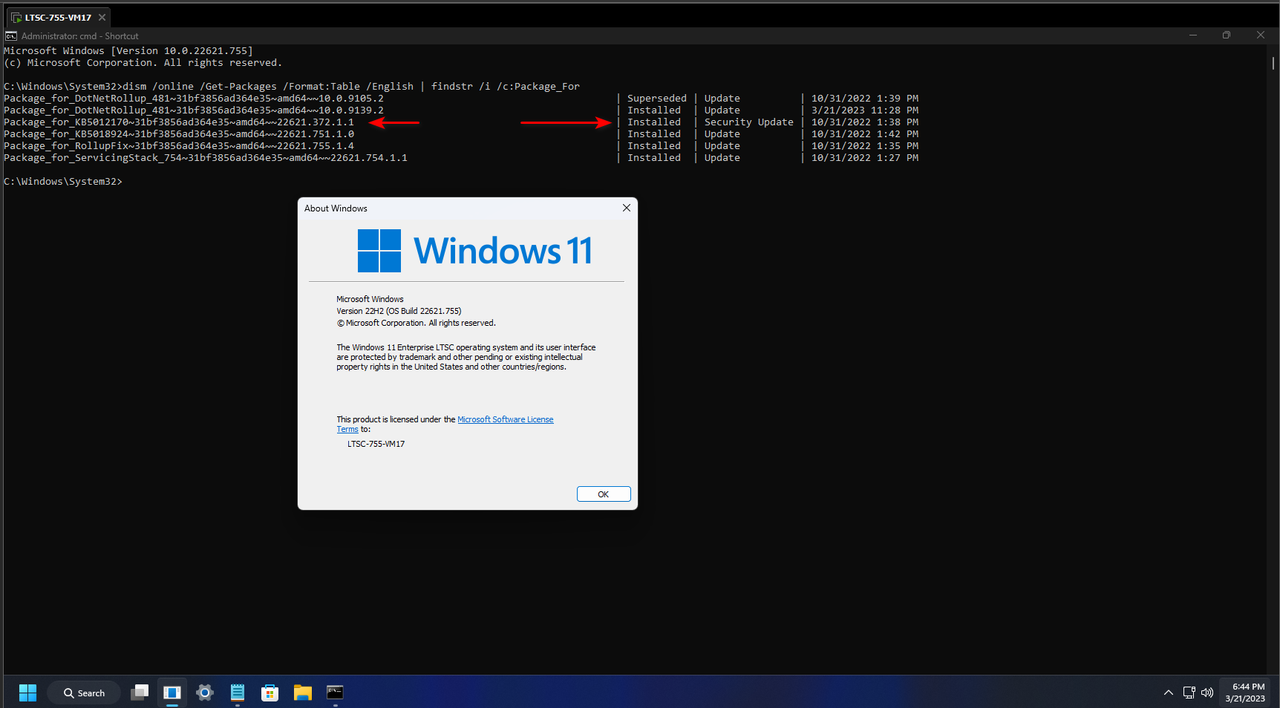Click 'Windows 11 Enterprise LTSC' paragraph text

point(466,357)
